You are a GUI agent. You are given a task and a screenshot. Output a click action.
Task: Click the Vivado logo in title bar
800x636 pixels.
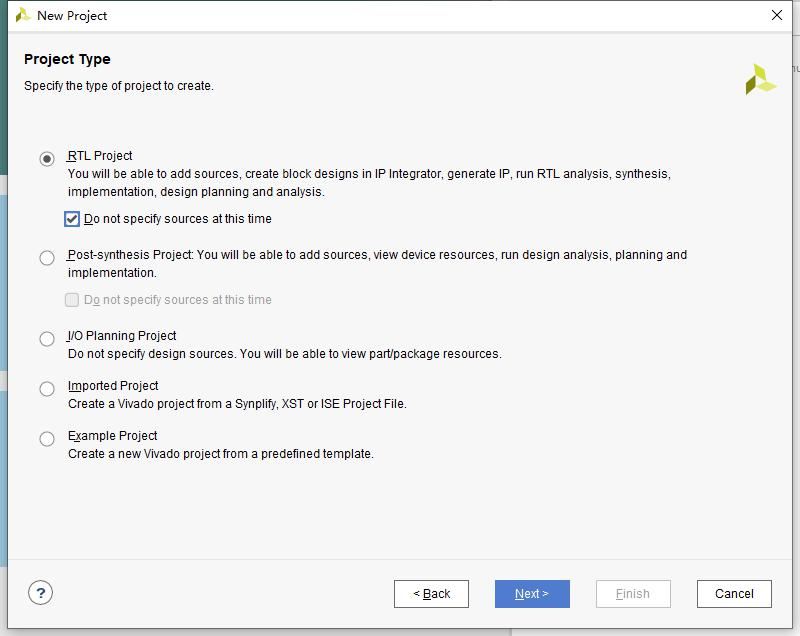click(x=23, y=15)
